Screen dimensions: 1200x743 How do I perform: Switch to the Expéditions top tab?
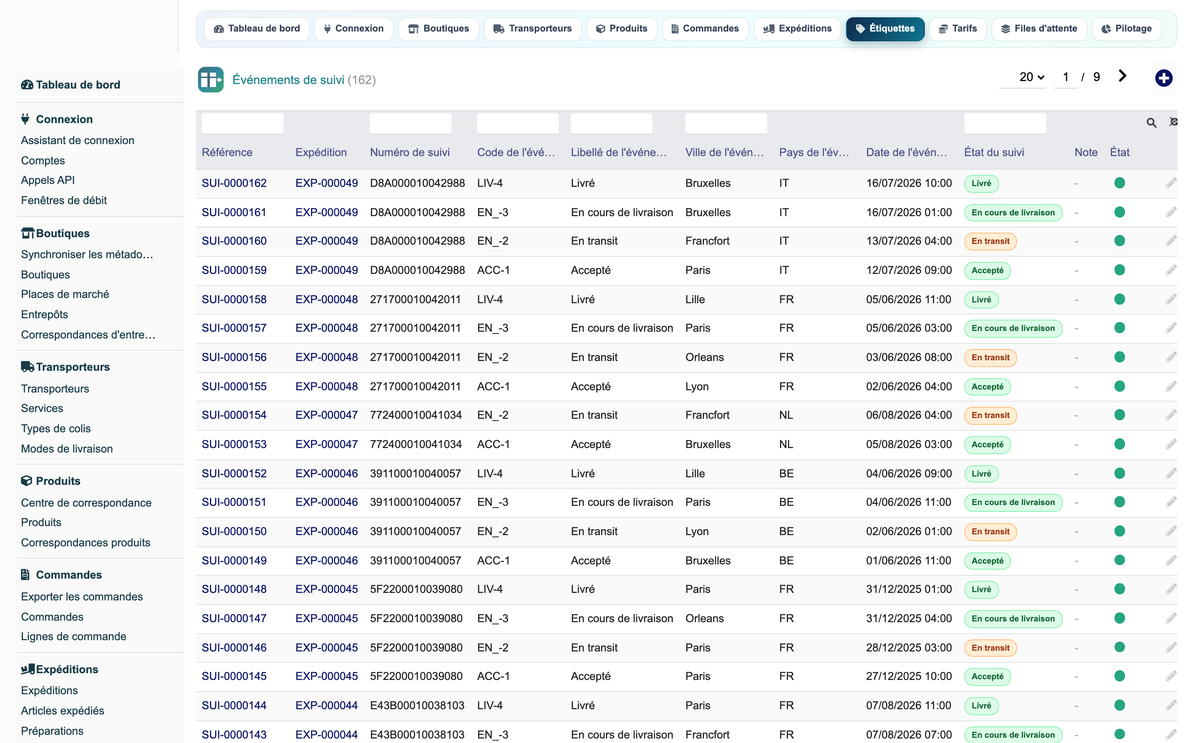coord(797,29)
